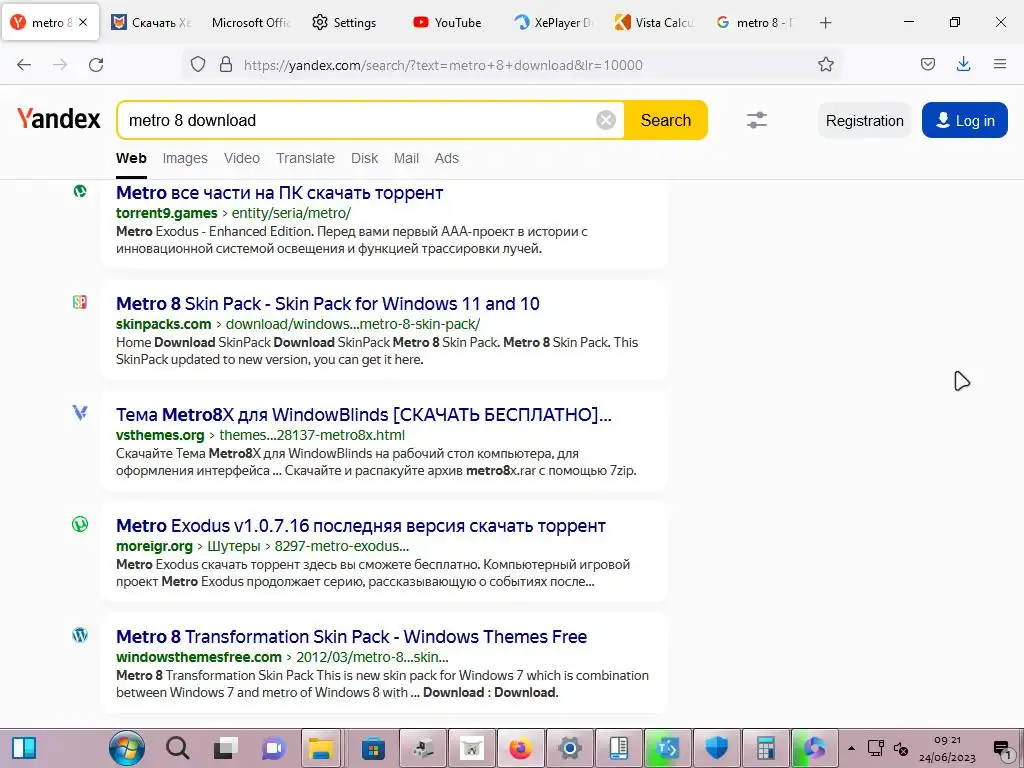Click the Registration button
The height and width of the screenshot is (768, 1024).
coord(865,121)
